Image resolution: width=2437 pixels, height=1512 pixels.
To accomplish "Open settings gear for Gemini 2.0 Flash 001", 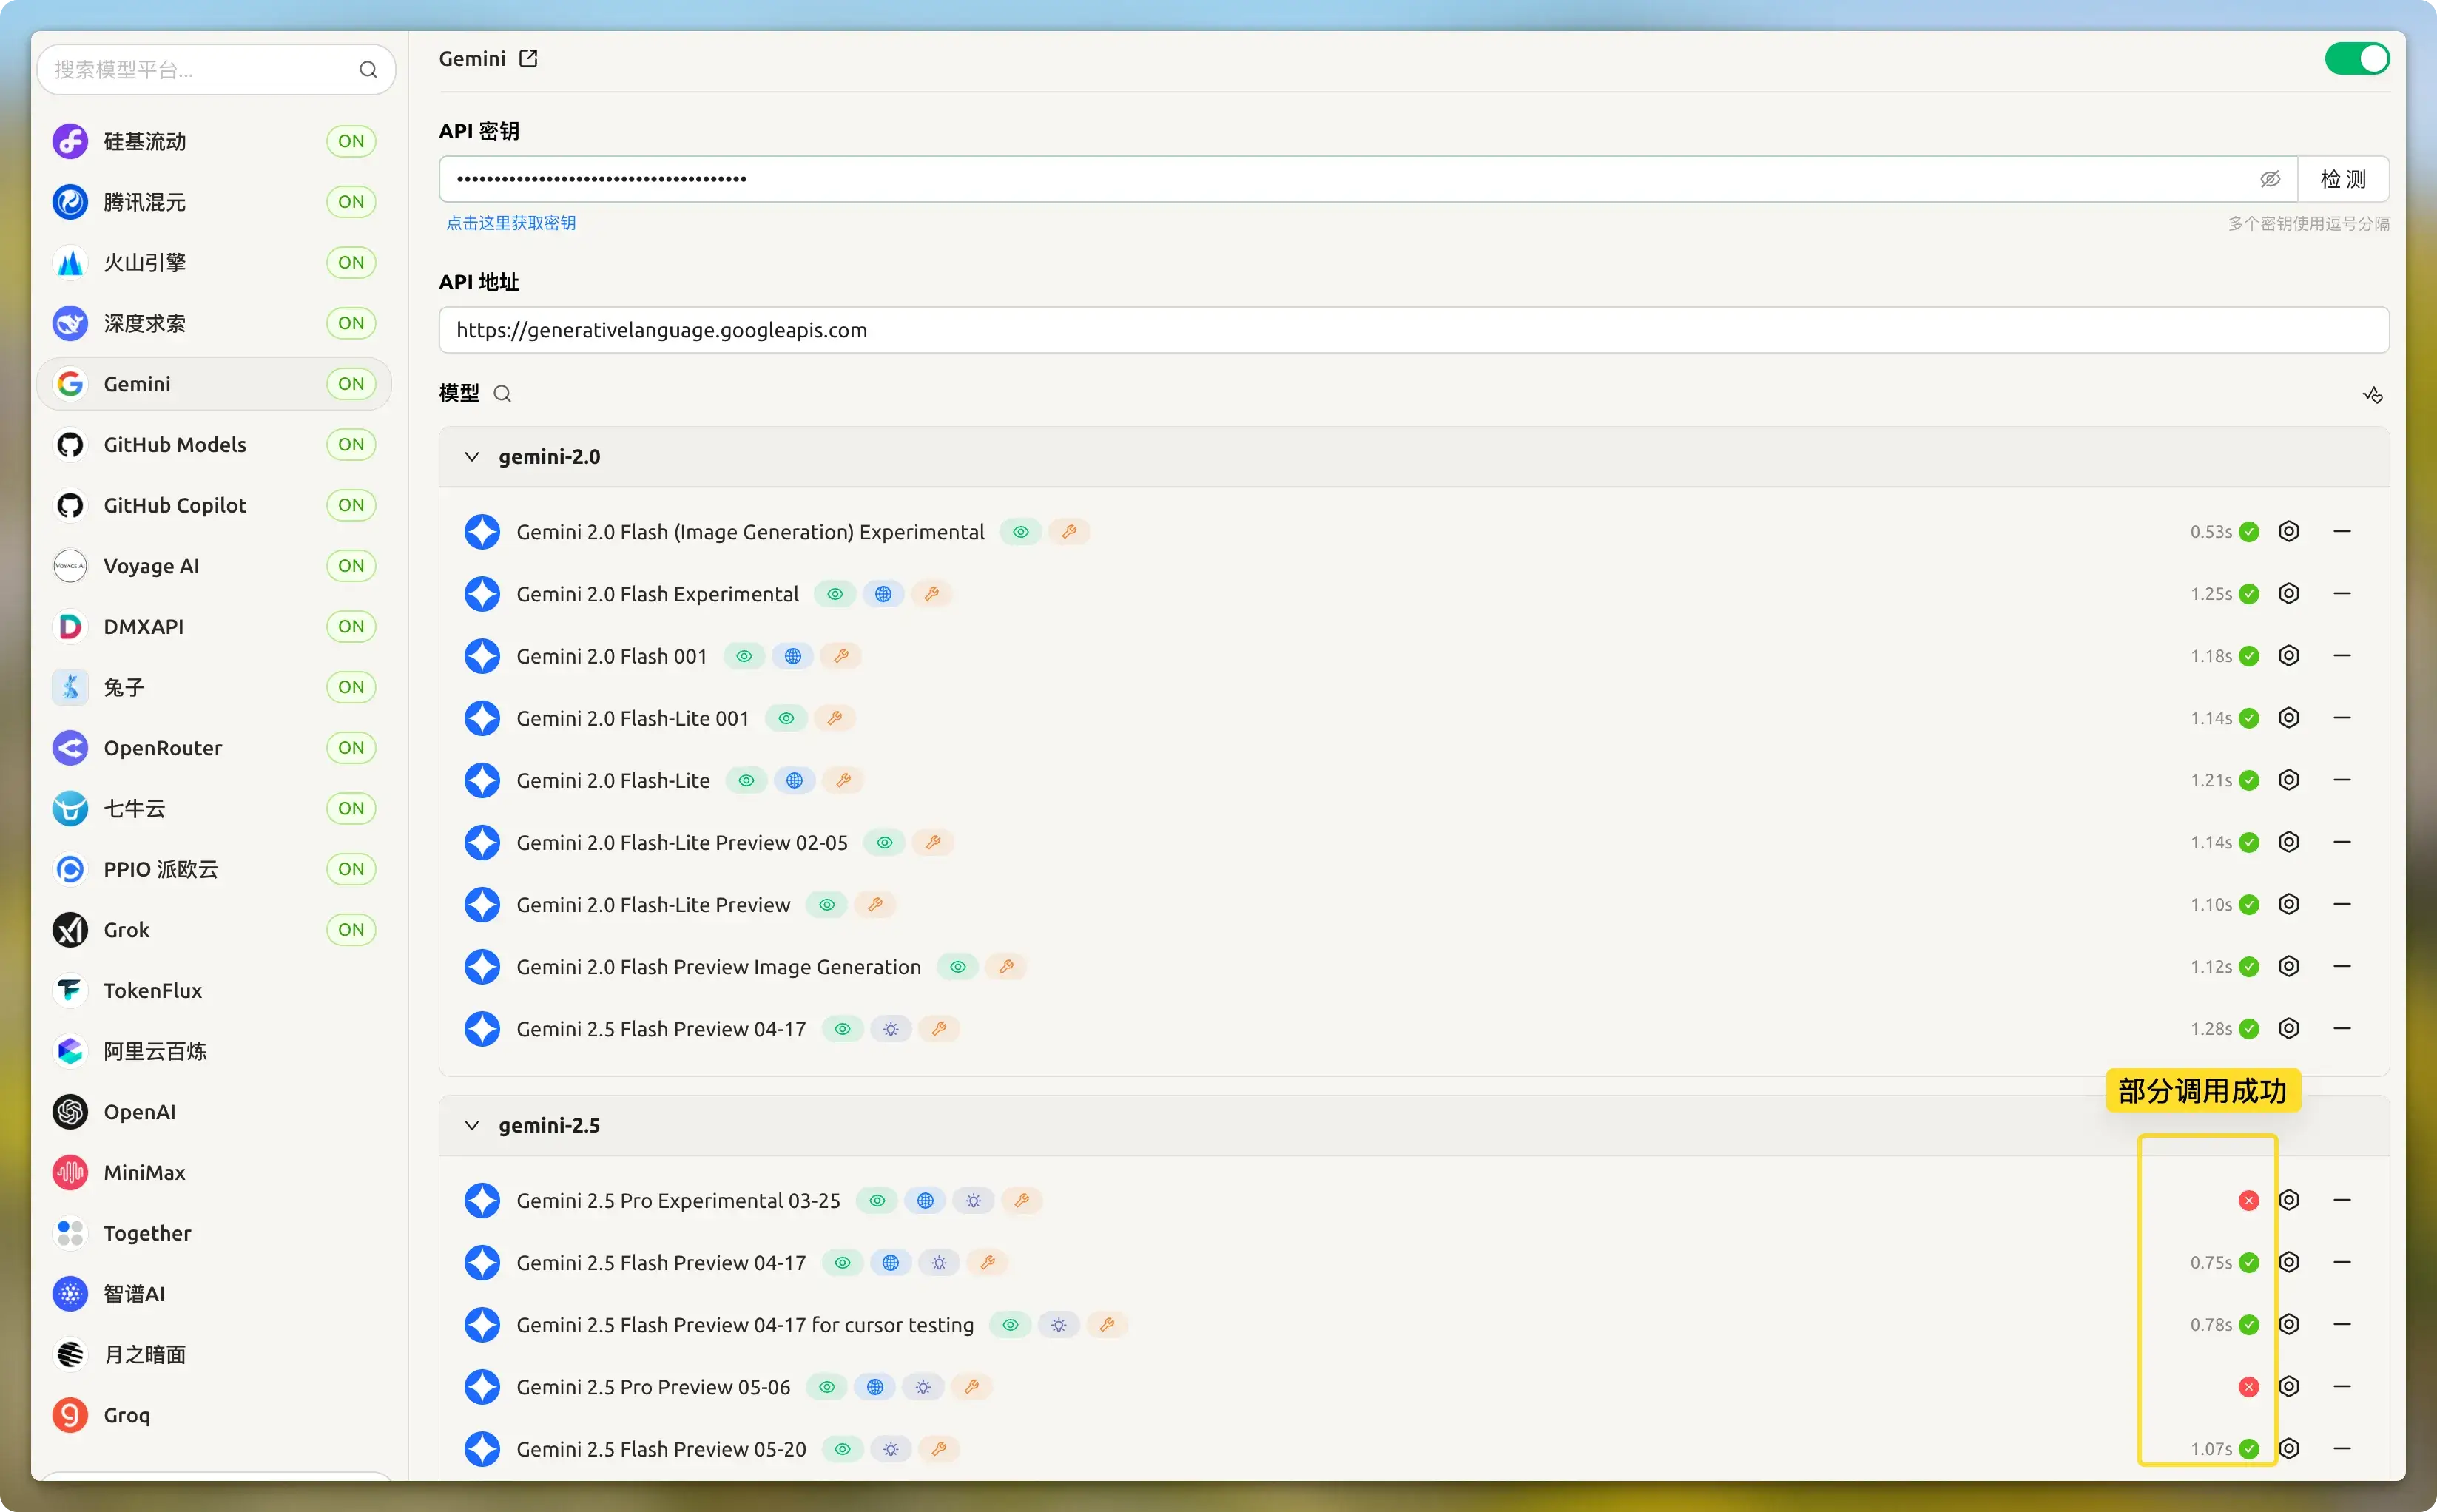I will [2290, 656].
